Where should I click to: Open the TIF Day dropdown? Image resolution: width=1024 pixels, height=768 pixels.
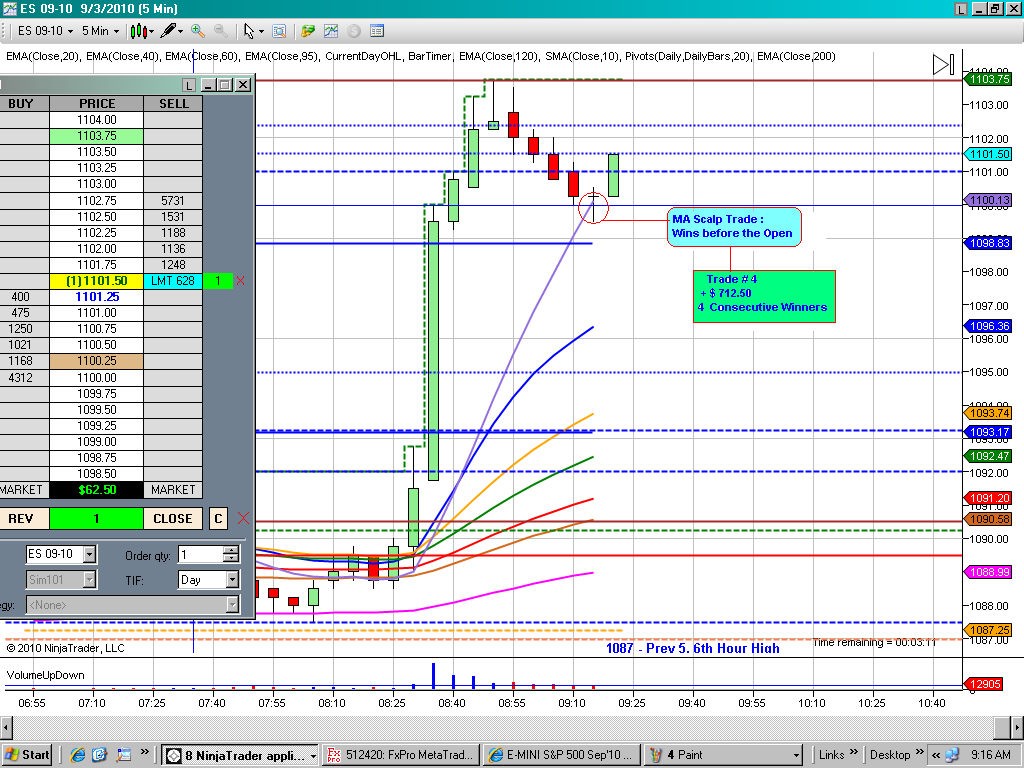coord(209,579)
